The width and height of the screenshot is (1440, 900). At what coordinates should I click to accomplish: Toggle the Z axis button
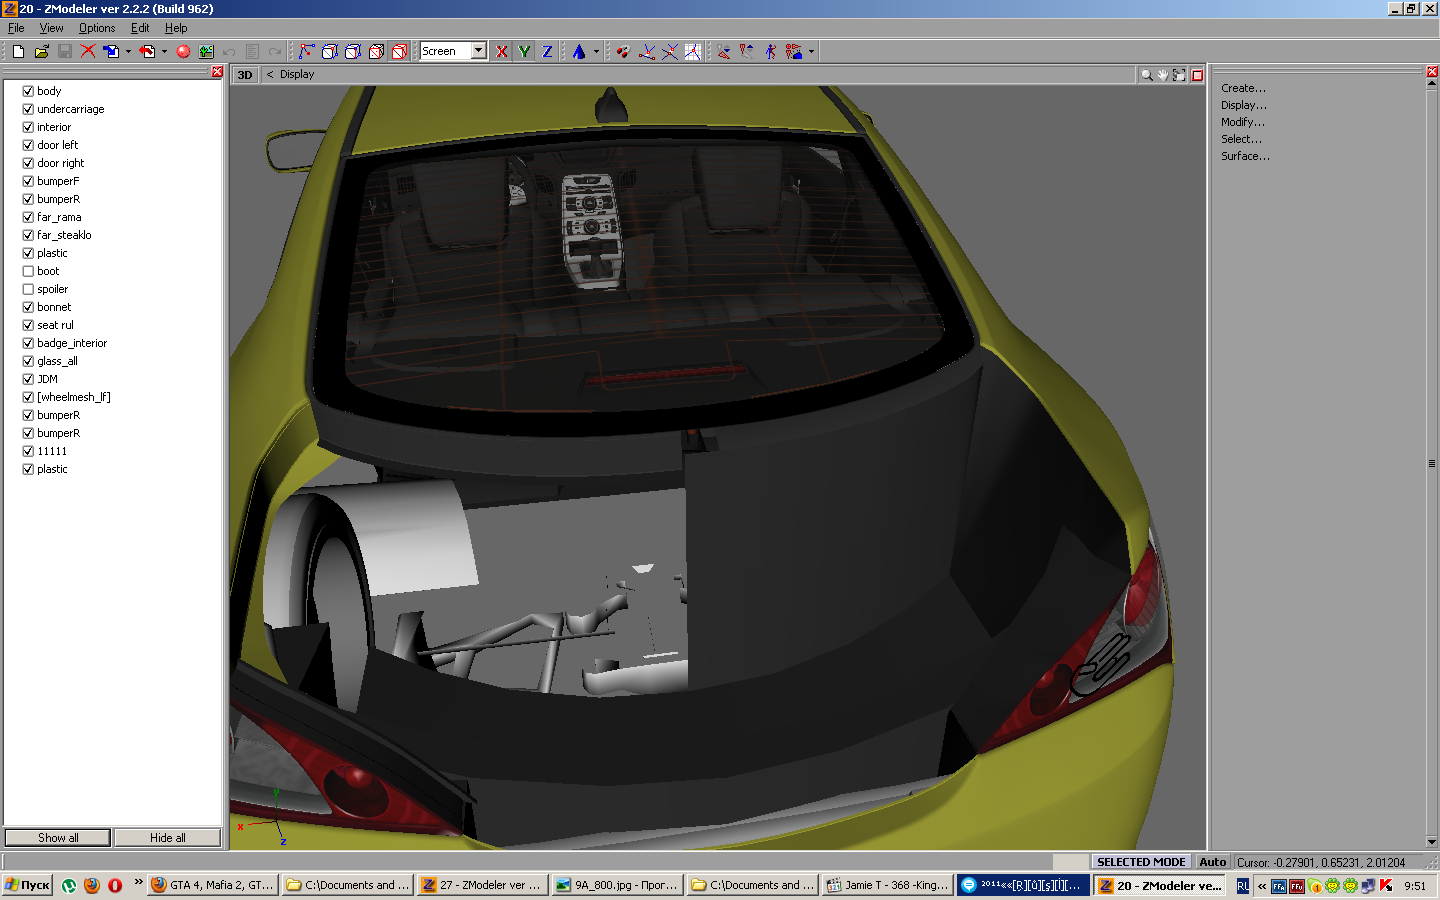tap(547, 51)
